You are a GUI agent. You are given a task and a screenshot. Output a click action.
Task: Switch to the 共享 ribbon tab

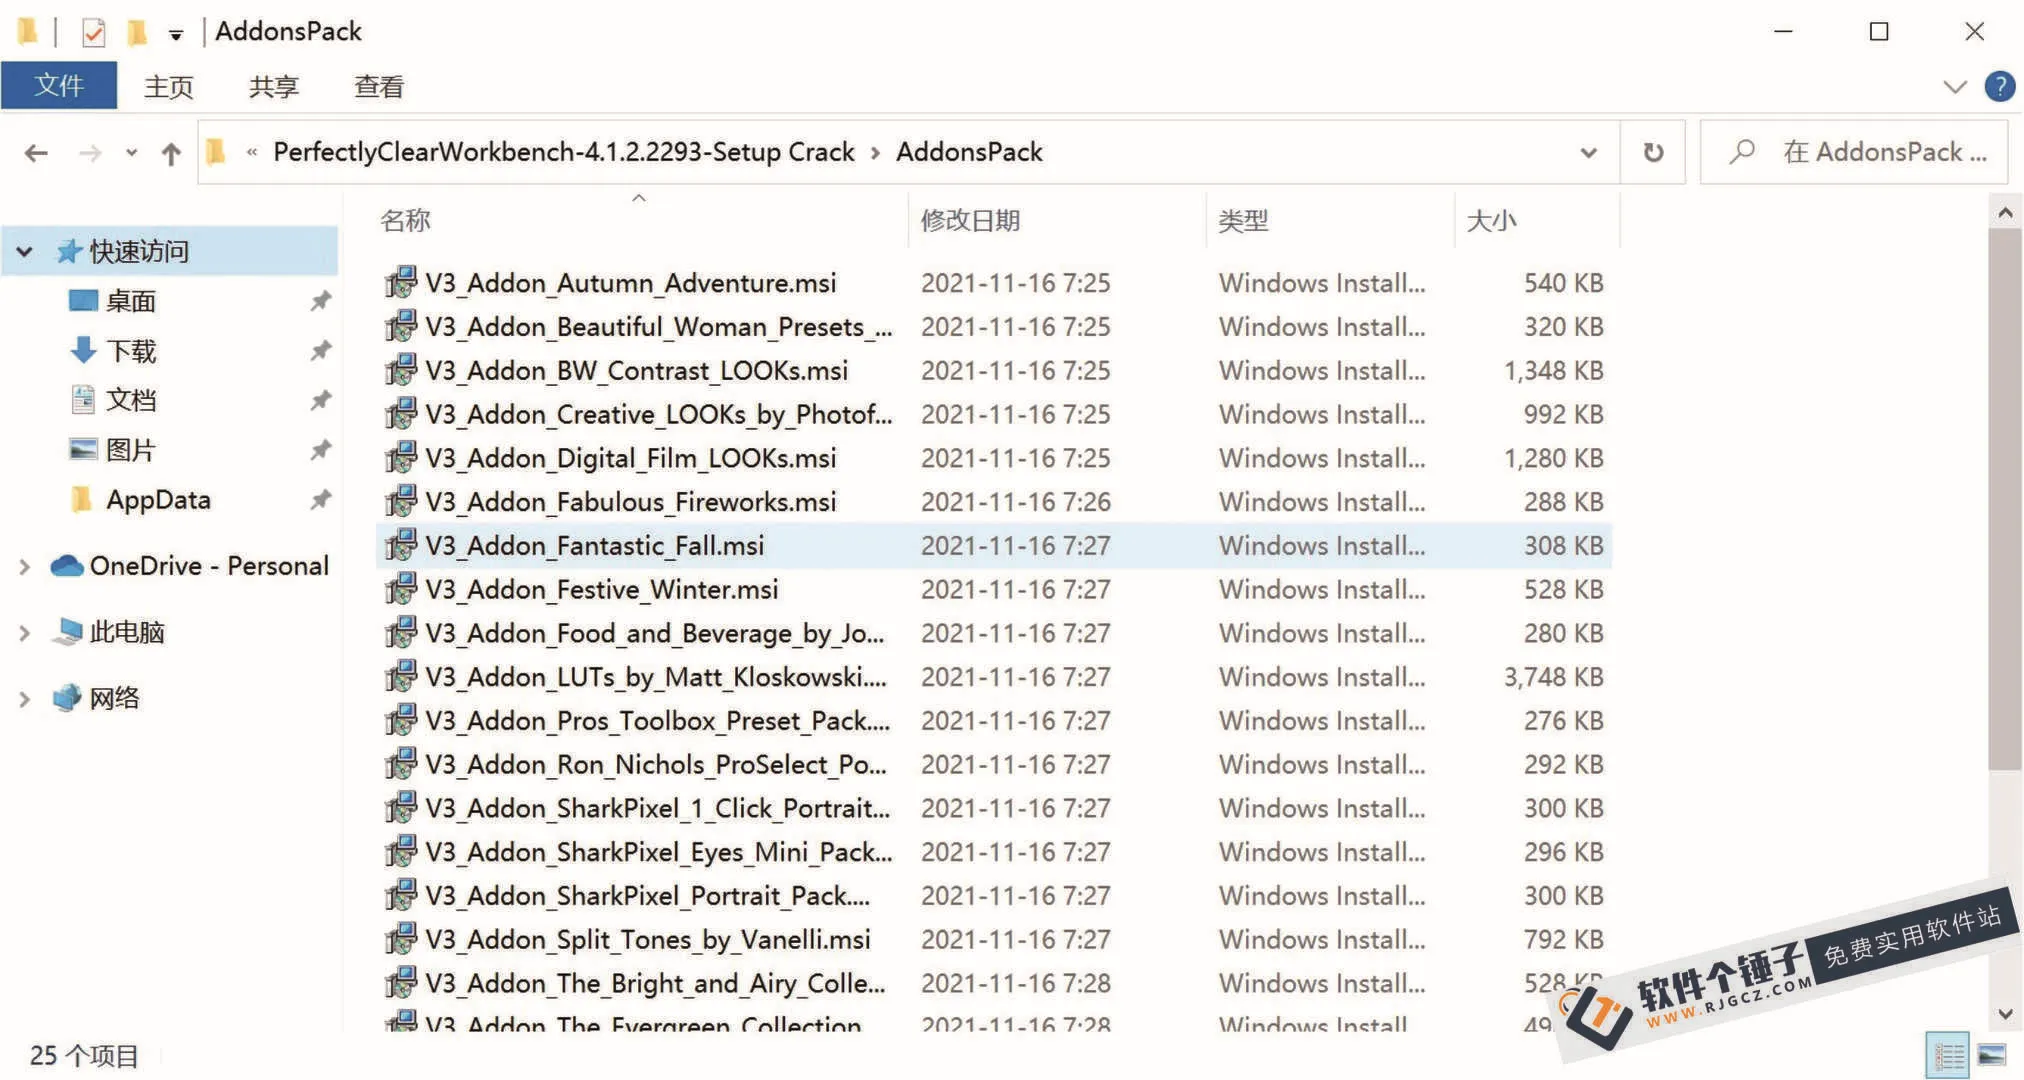(x=273, y=87)
